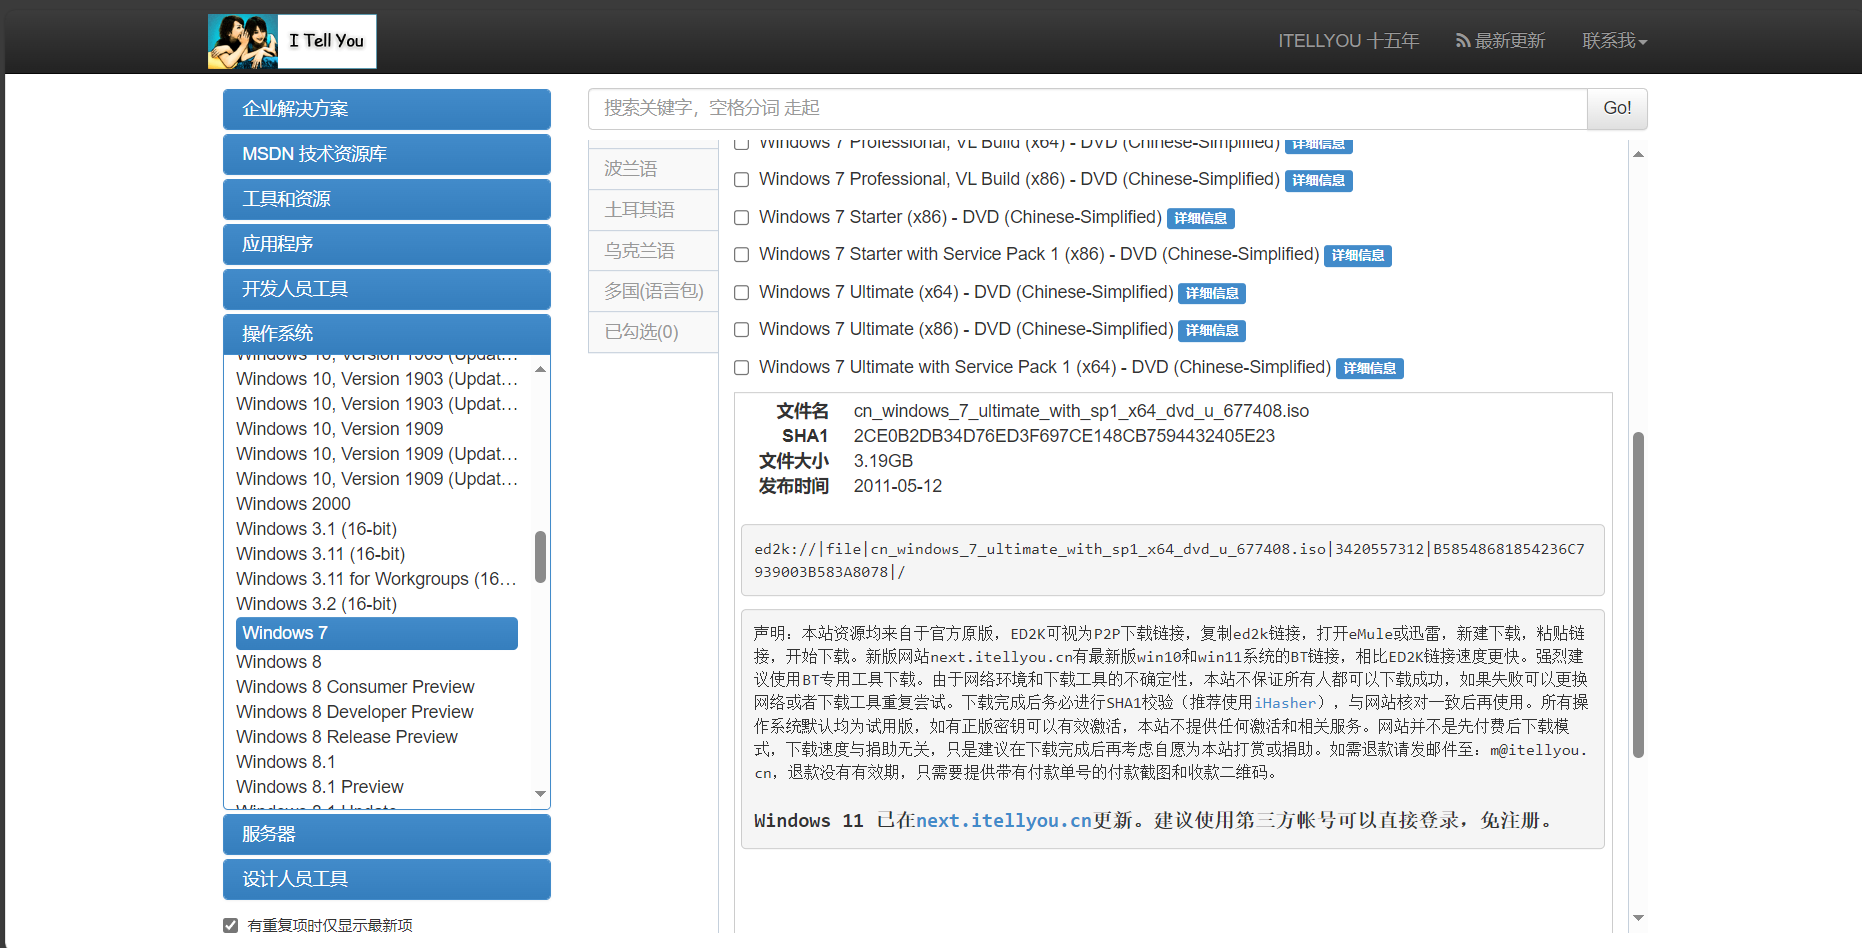
Task: Select Windows 8.1 in the list
Action: coord(286,762)
